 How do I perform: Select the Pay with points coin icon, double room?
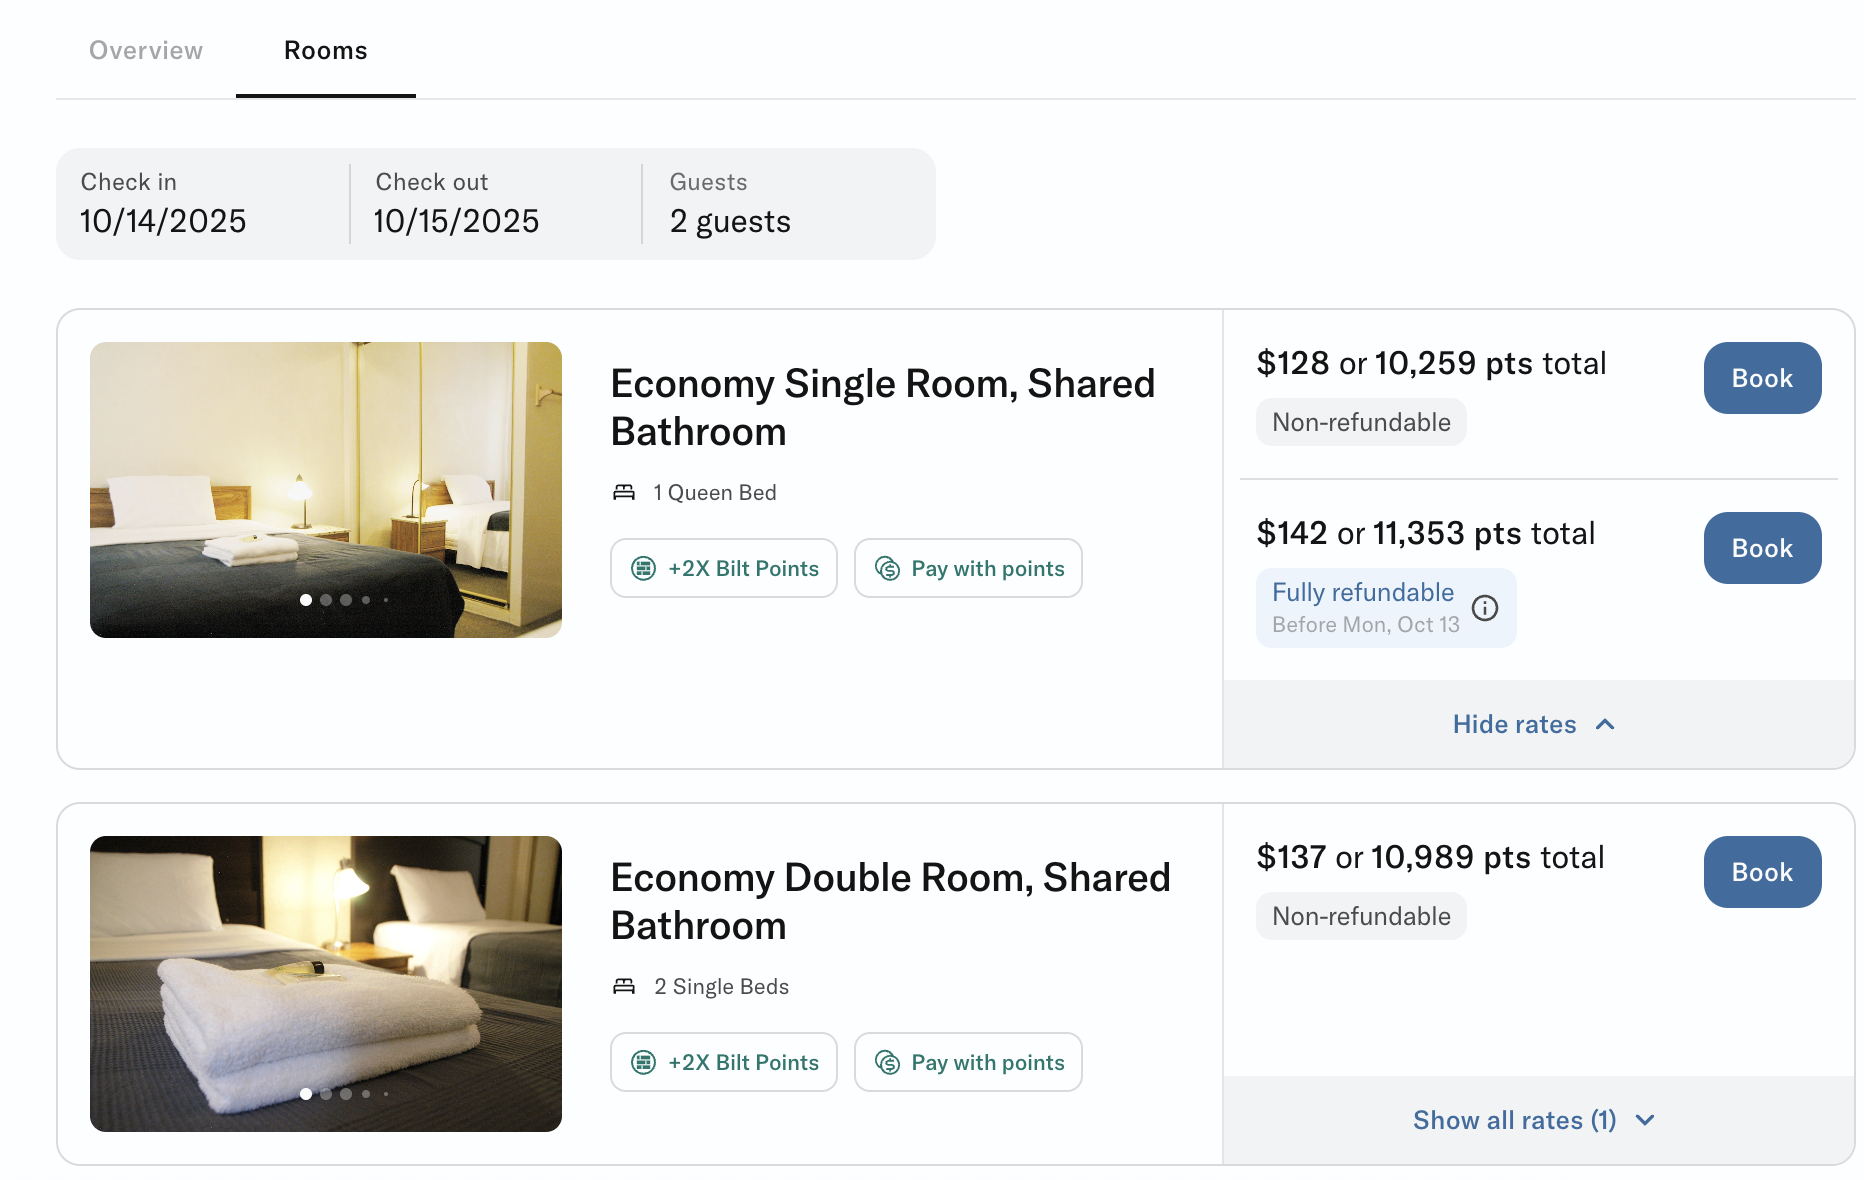[x=888, y=1062]
